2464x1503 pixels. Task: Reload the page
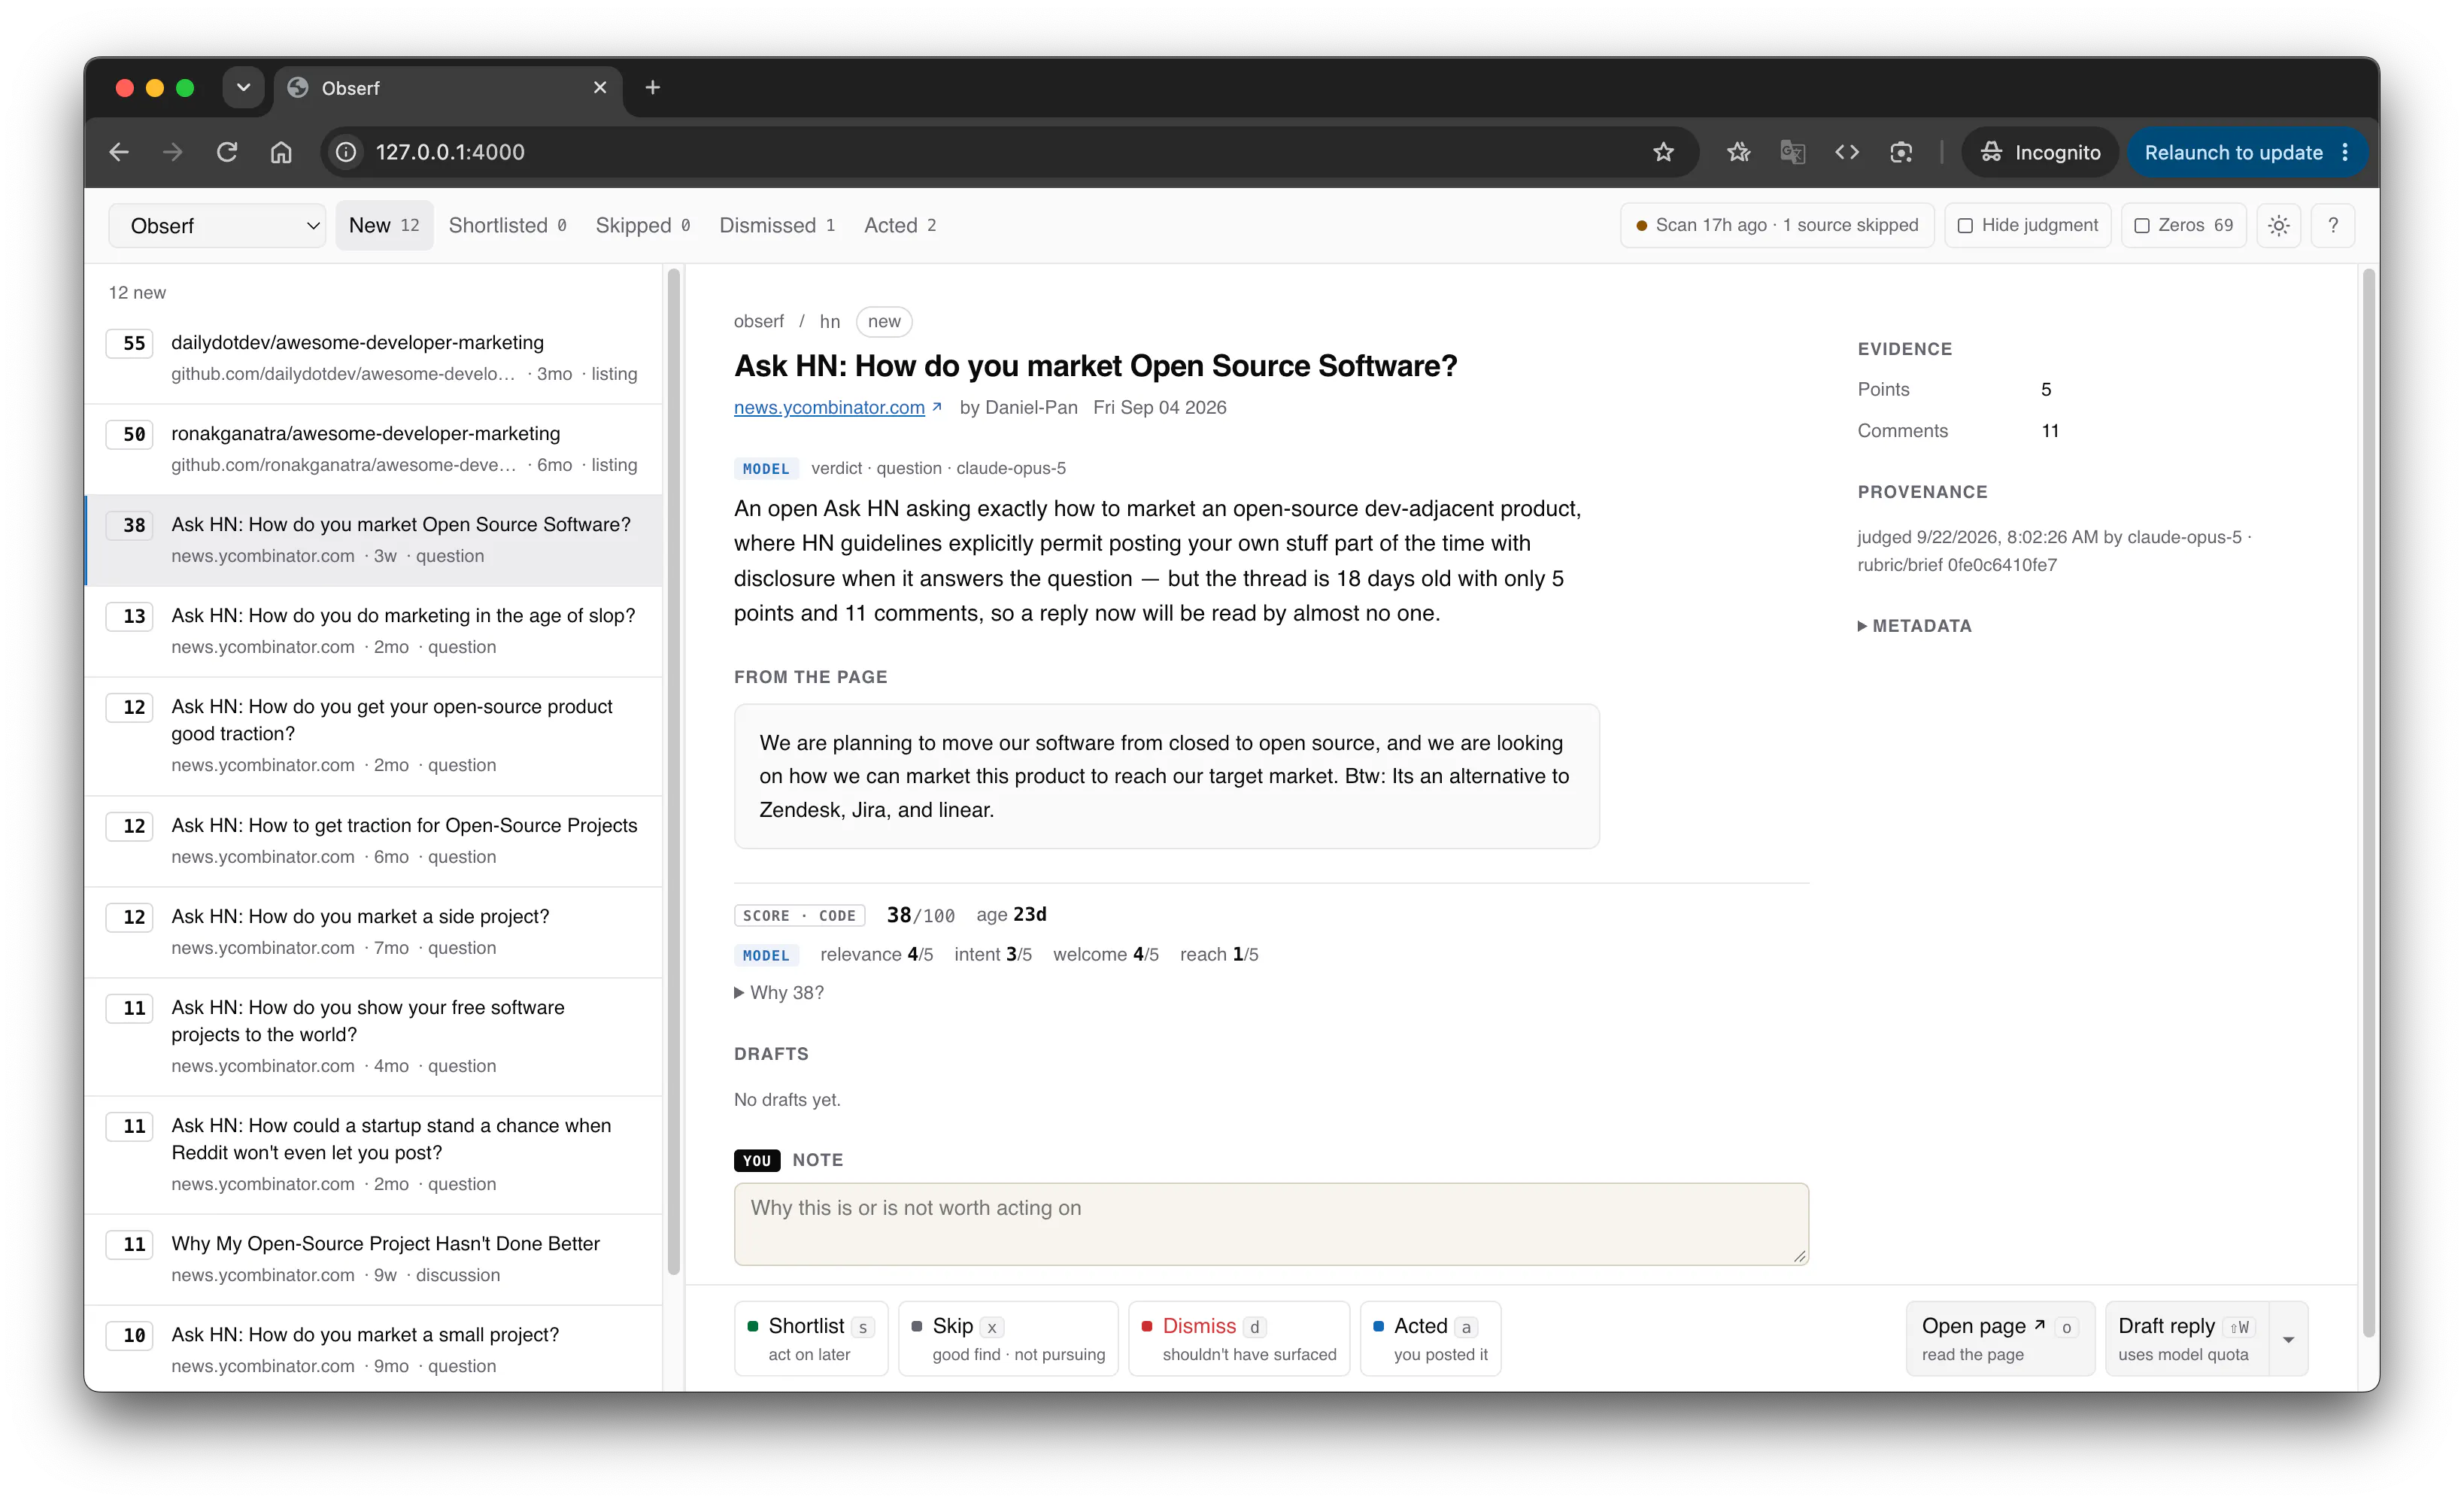pyautogui.click(x=227, y=152)
